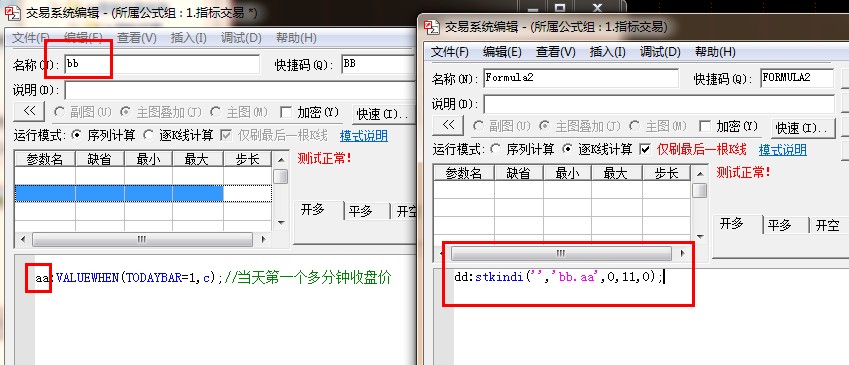Select 主图(M) radio in left window

(239, 112)
